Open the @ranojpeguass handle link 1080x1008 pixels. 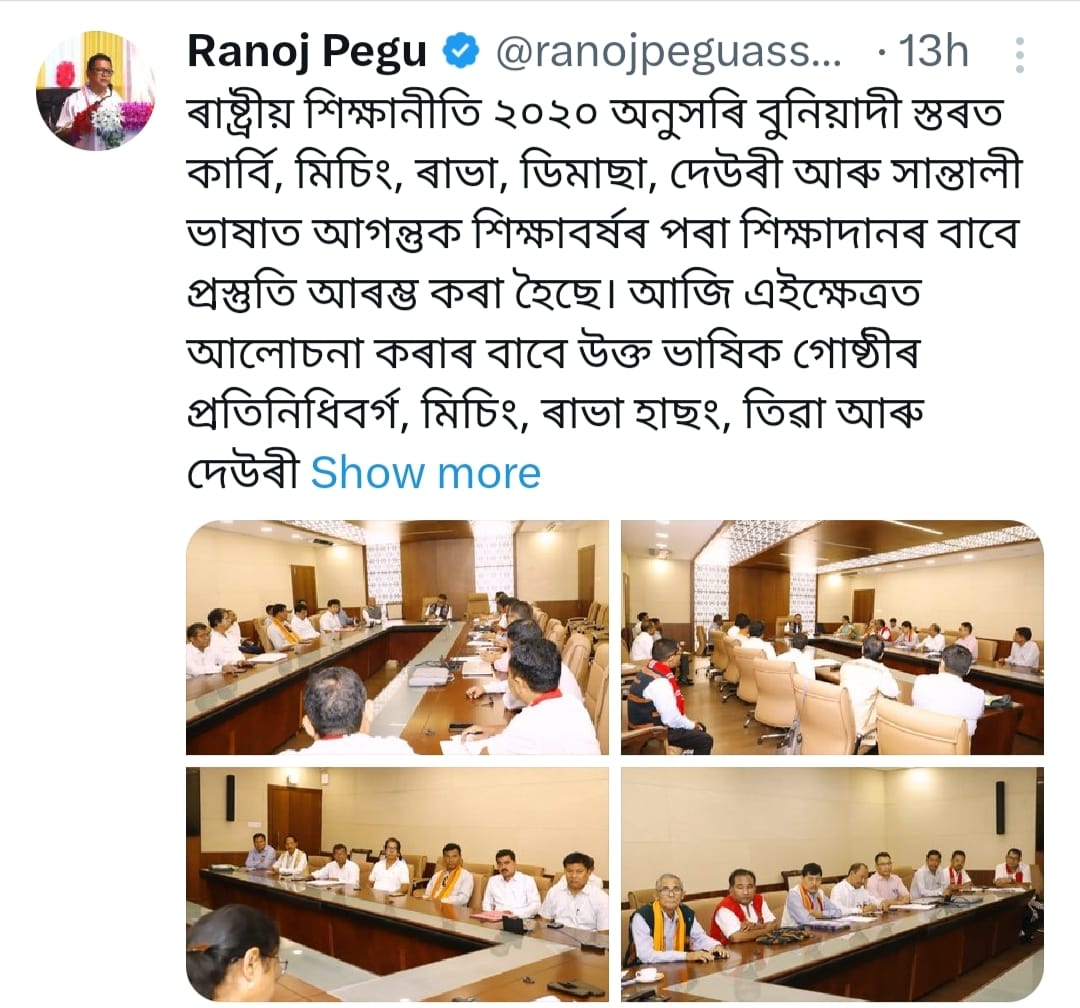(x=668, y=52)
